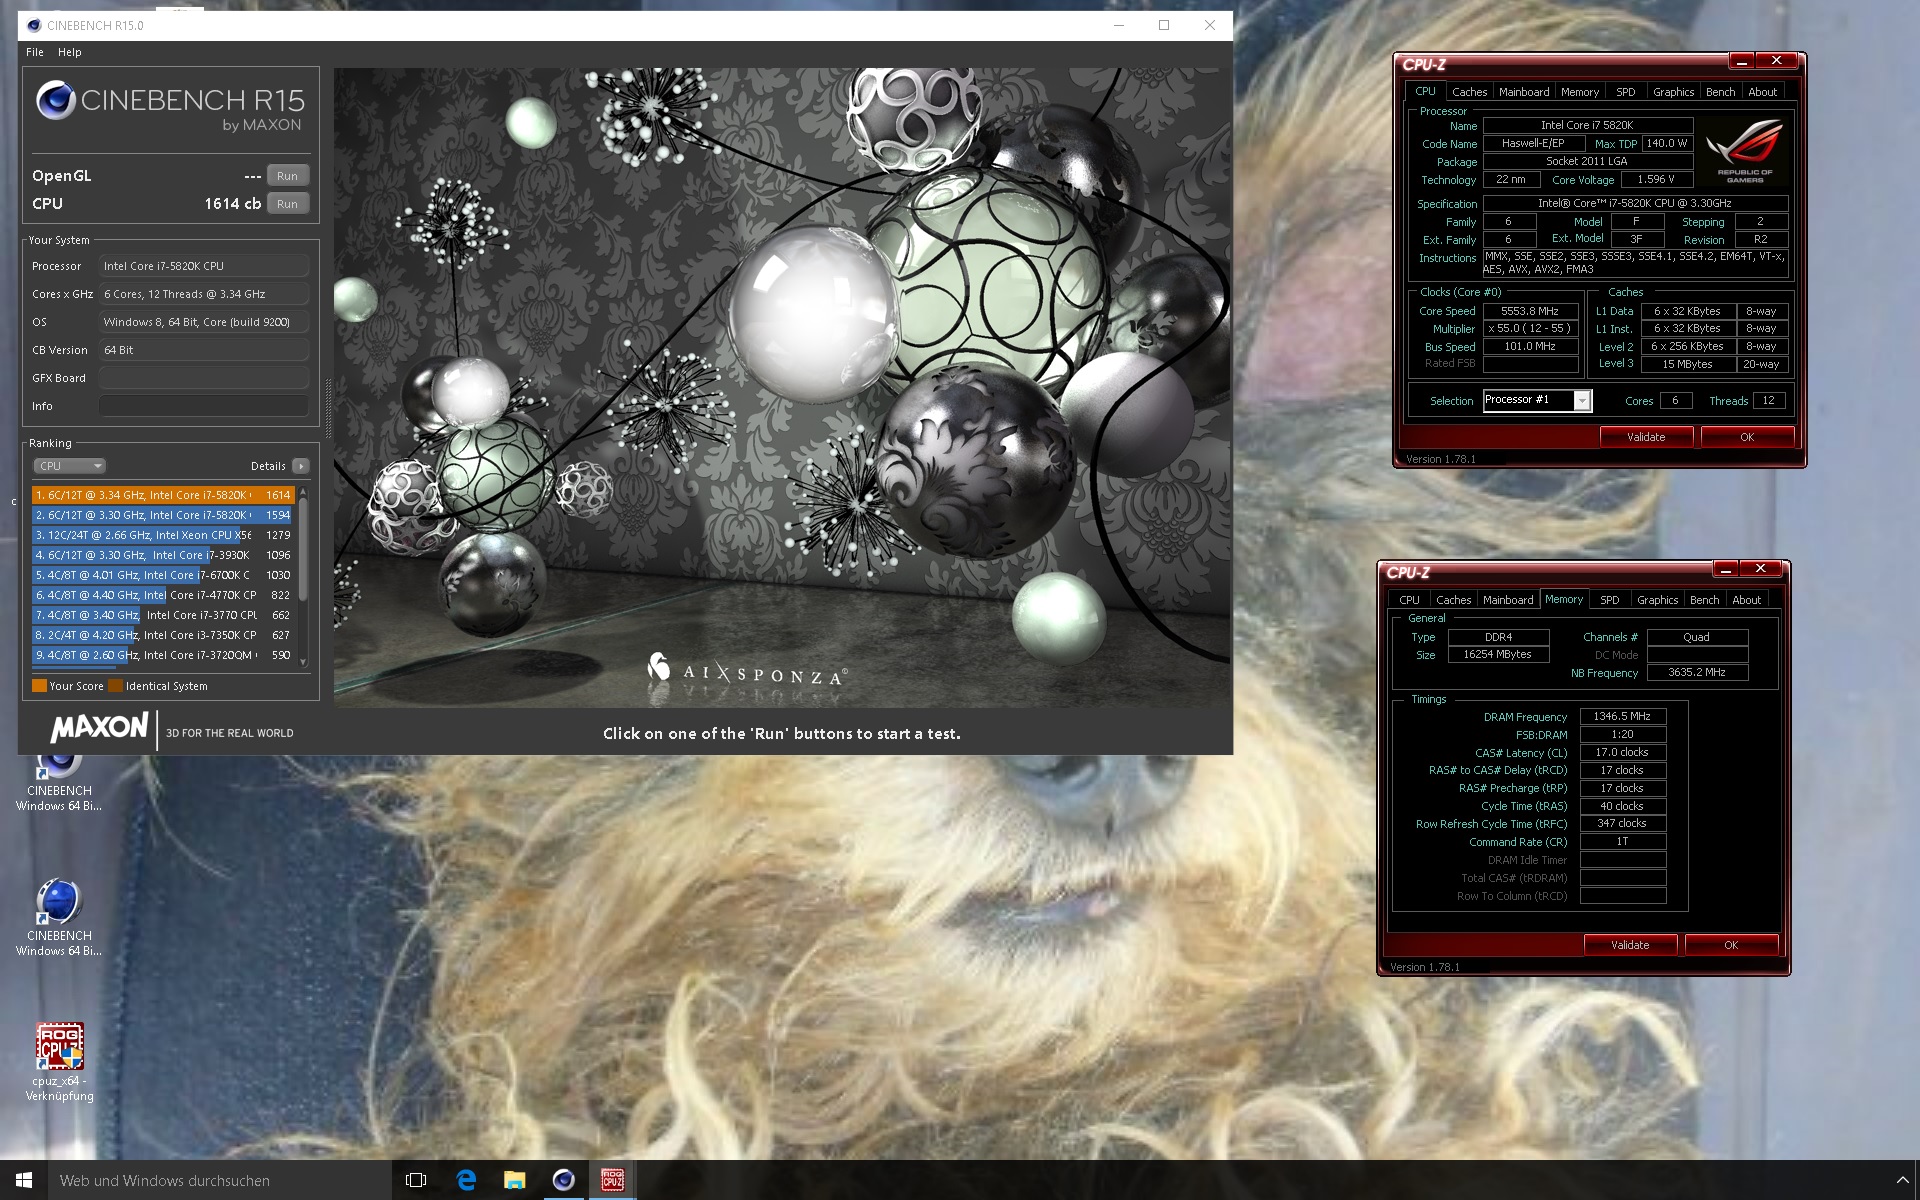The width and height of the screenshot is (1920, 1200).
Task: Open Graphics tab in upper CPU-Z window
Action: [x=1673, y=92]
